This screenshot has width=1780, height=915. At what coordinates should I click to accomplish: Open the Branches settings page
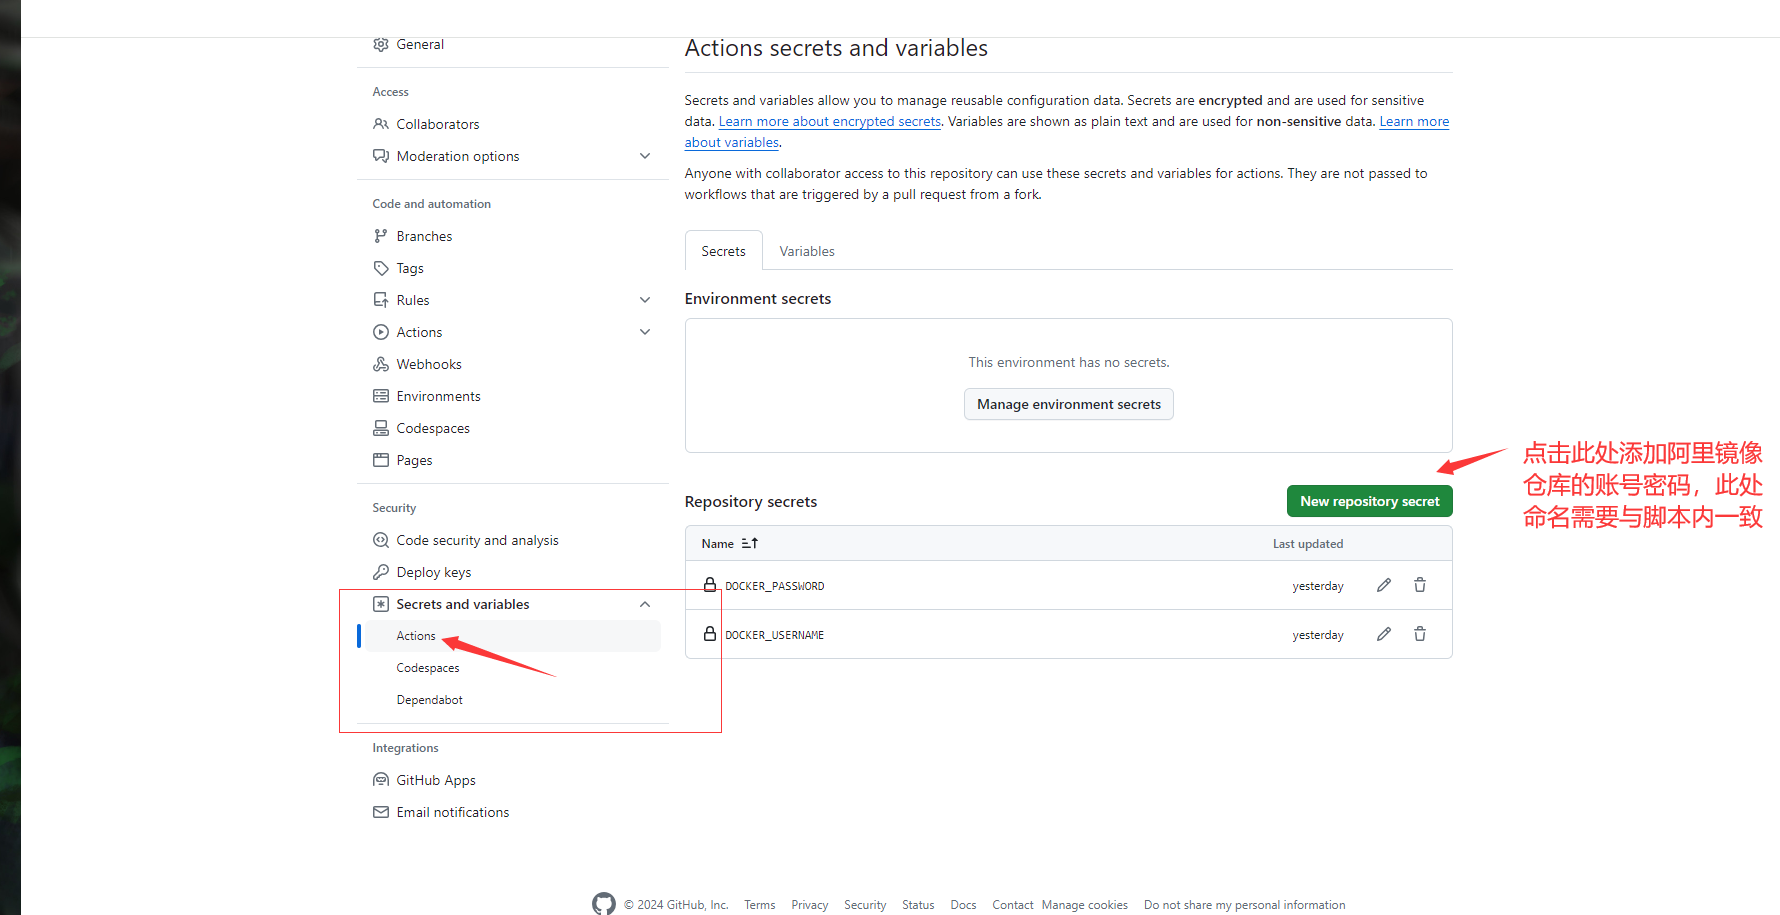click(424, 236)
